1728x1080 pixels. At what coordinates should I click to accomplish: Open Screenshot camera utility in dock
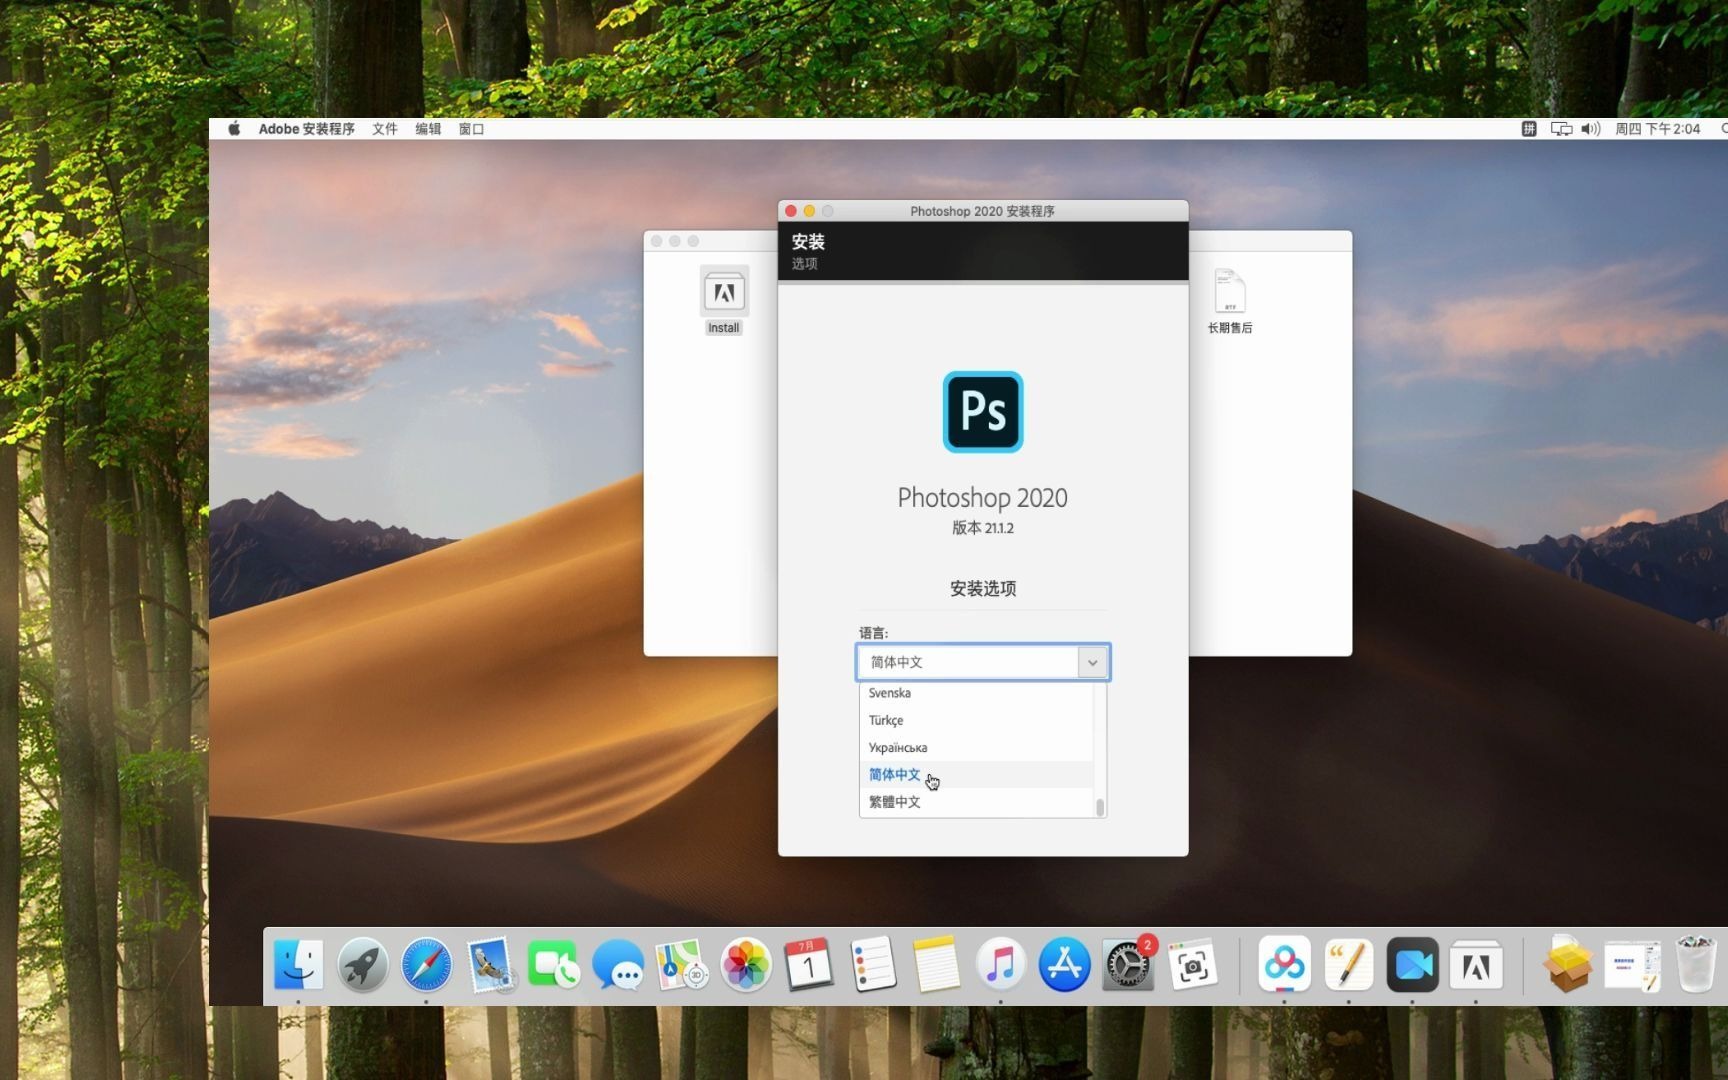1192,965
